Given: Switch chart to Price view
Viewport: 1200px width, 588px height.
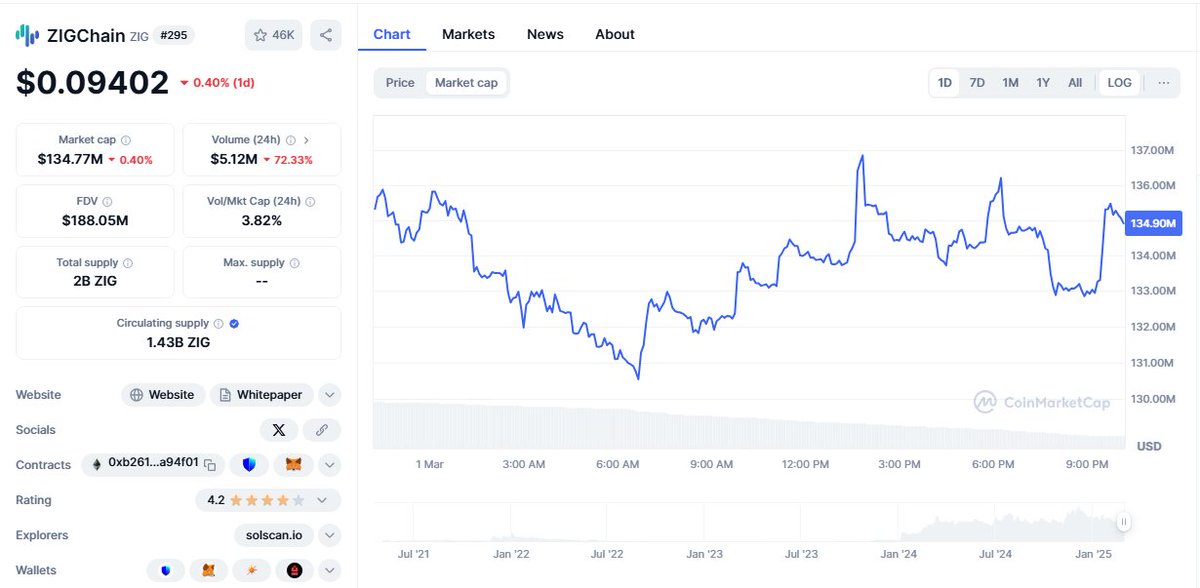Looking at the screenshot, I should point(400,83).
